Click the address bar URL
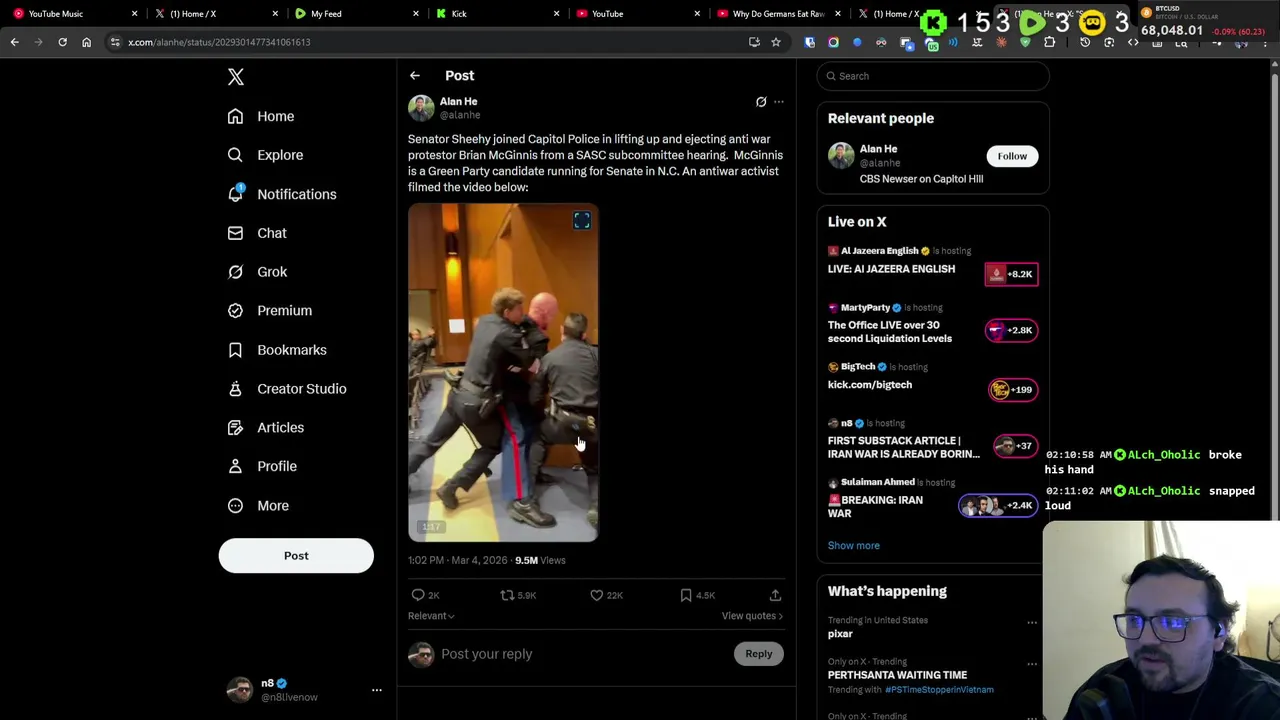 pos(219,42)
